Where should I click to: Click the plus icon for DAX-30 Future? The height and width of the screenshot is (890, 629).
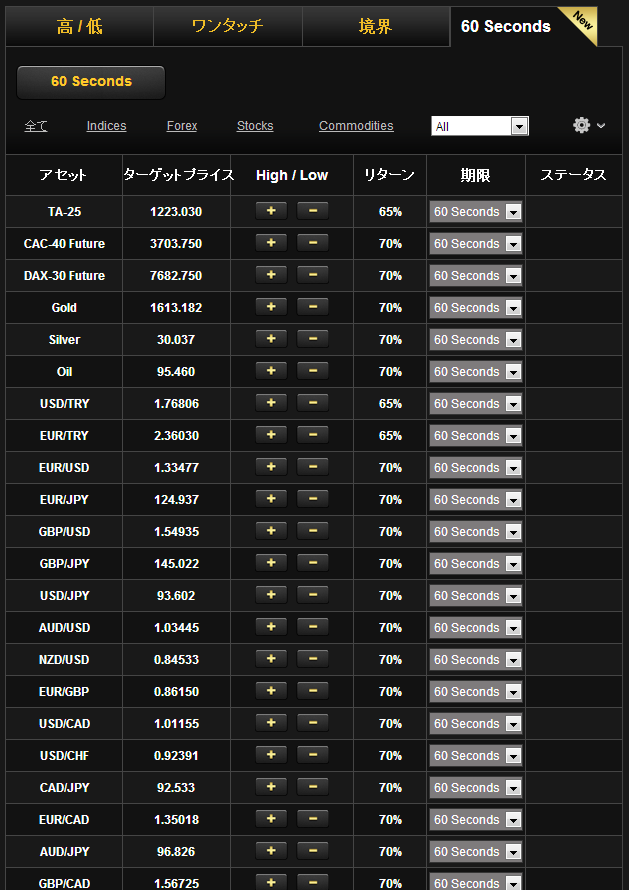[270, 275]
